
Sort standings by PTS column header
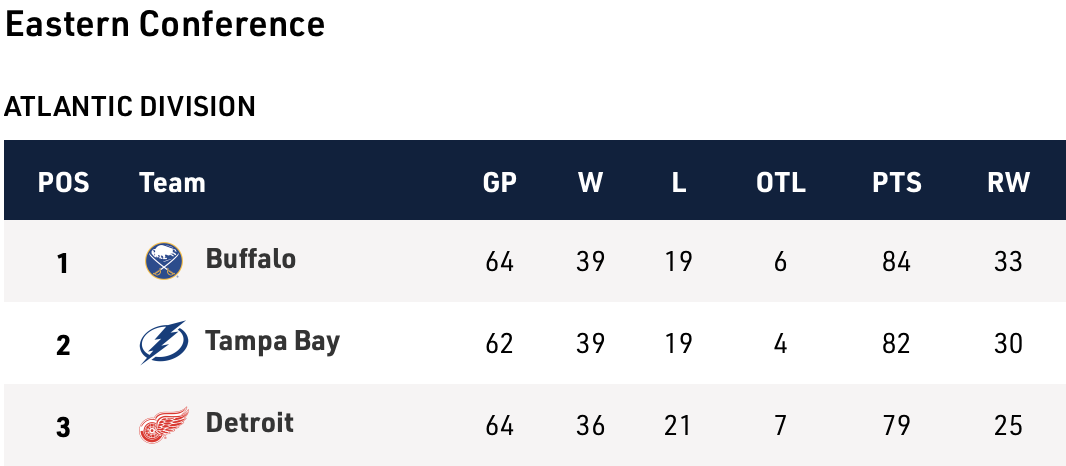tap(896, 183)
